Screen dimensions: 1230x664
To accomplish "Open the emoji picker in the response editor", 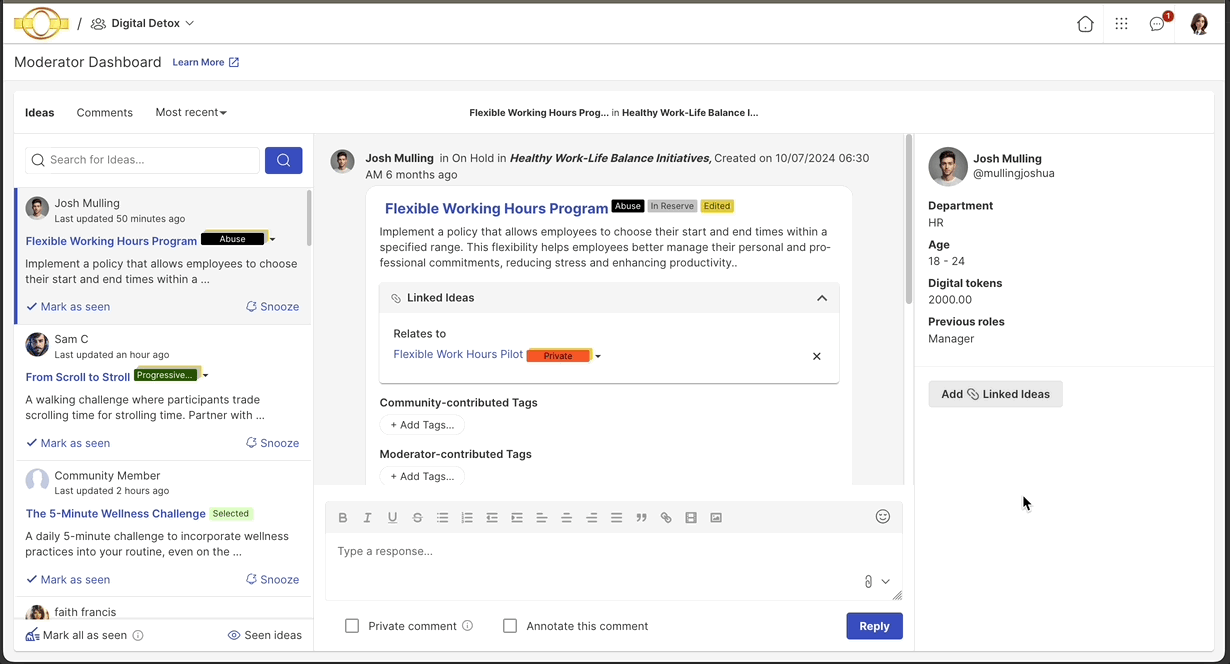I will 883,516.
